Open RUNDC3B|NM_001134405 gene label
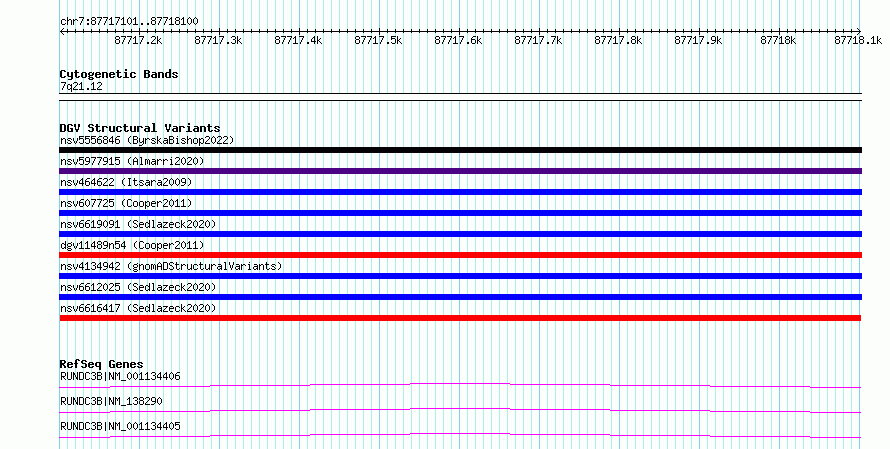The height and width of the screenshot is (449, 890). click(120, 426)
